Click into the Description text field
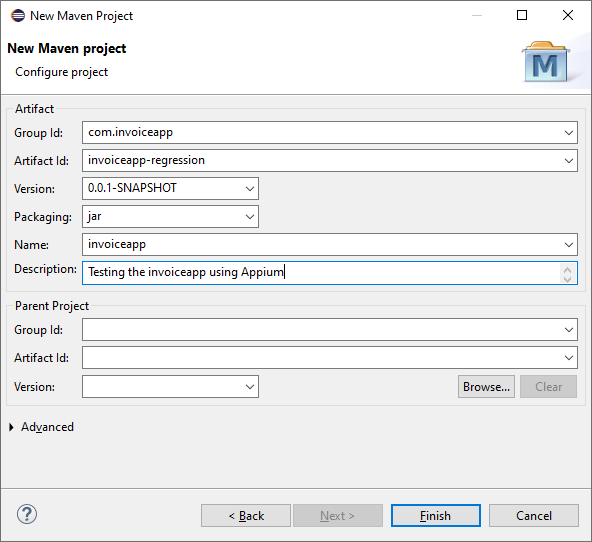 click(x=321, y=273)
